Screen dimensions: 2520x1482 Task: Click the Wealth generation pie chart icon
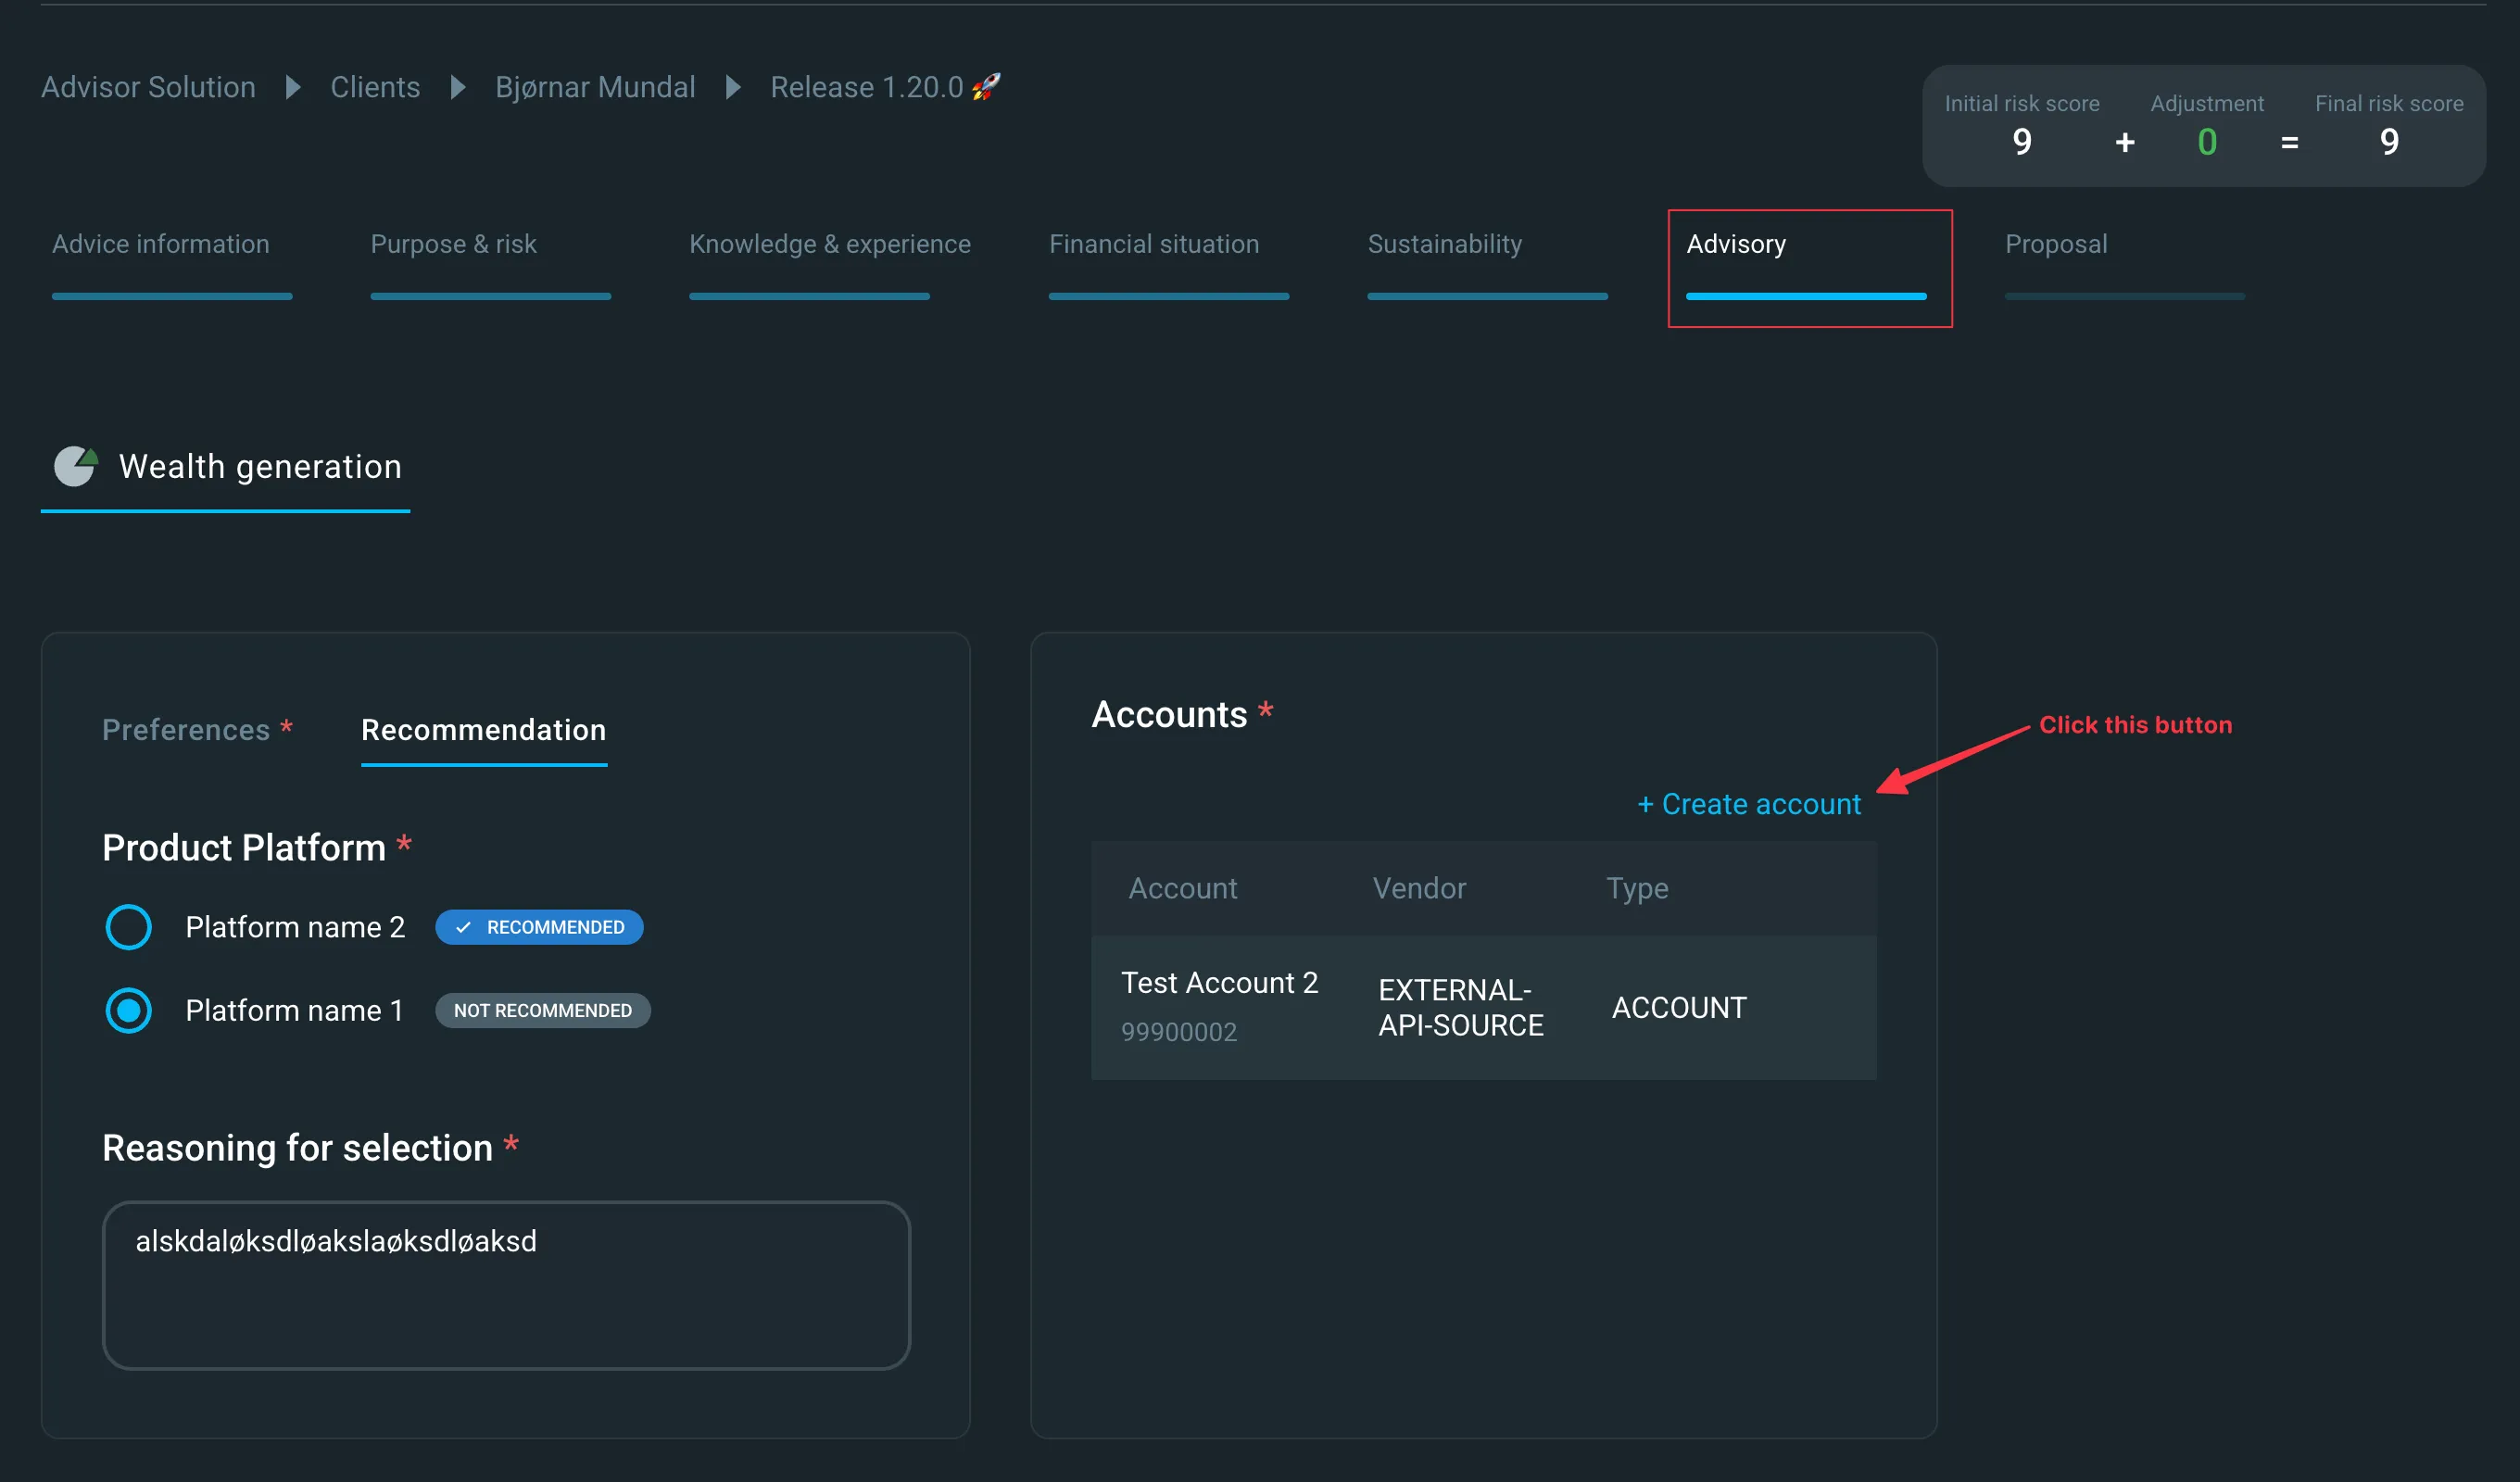point(75,466)
